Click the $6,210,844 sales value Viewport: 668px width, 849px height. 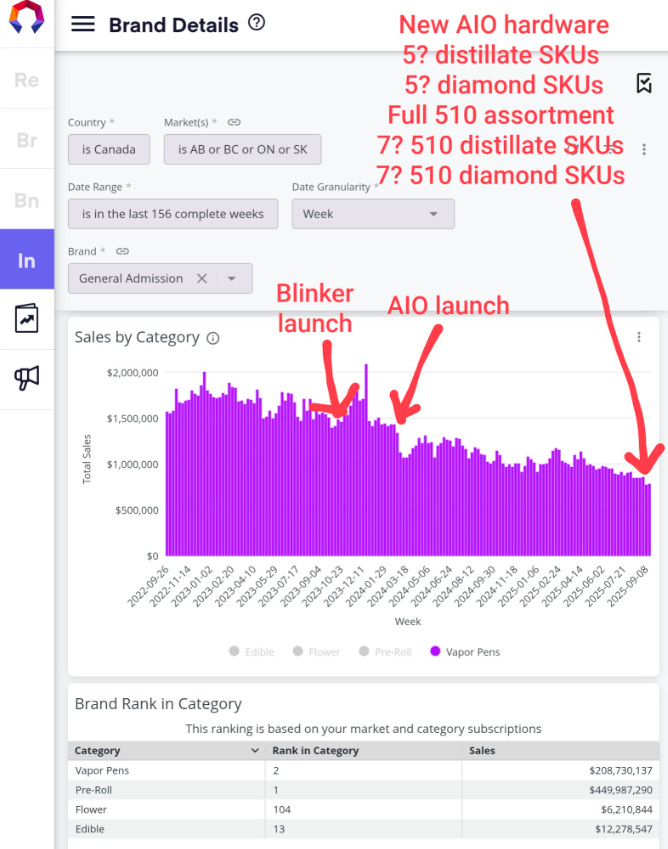point(626,809)
